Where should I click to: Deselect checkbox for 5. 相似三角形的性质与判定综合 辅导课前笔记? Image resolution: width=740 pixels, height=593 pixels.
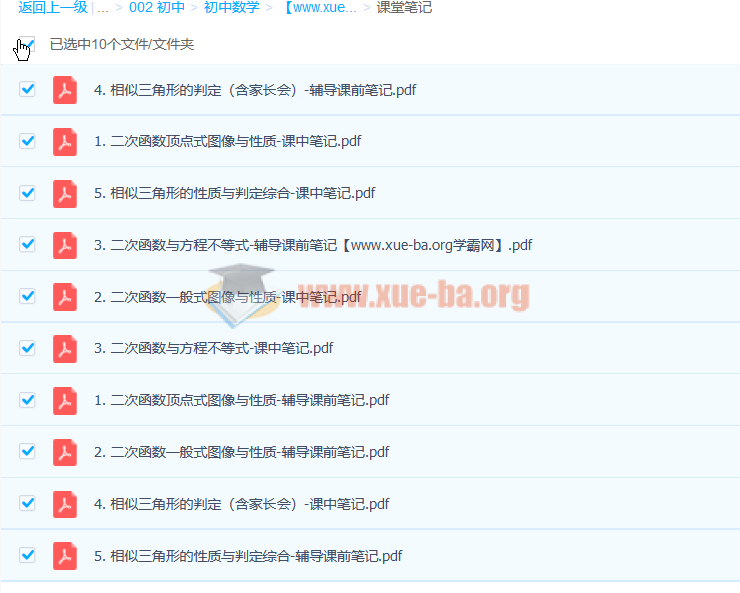point(27,555)
